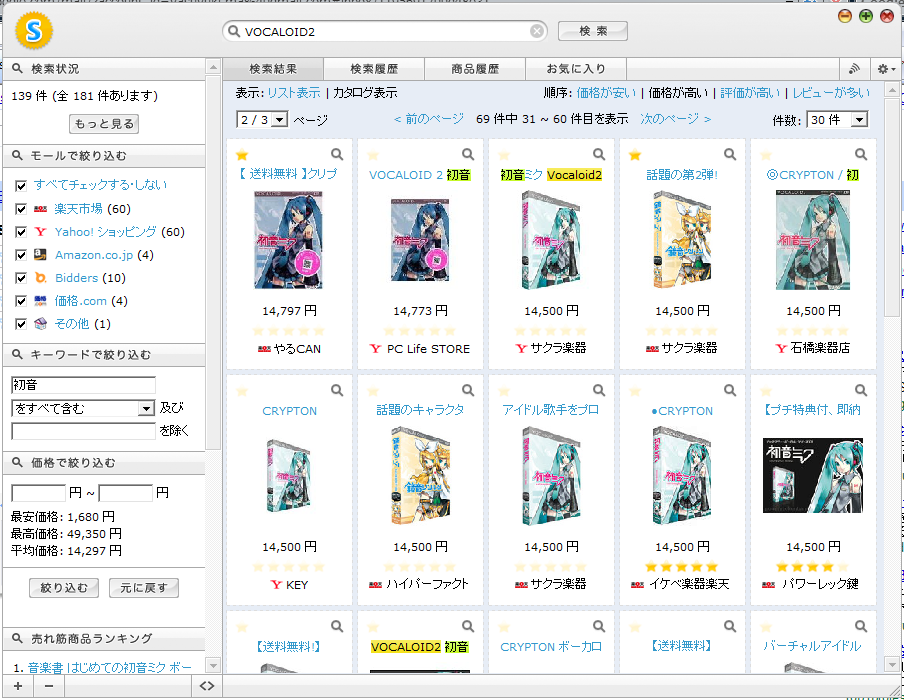
Task: Click the 初音 keyword input field
Action: pyautogui.click(x=83, y=385)
